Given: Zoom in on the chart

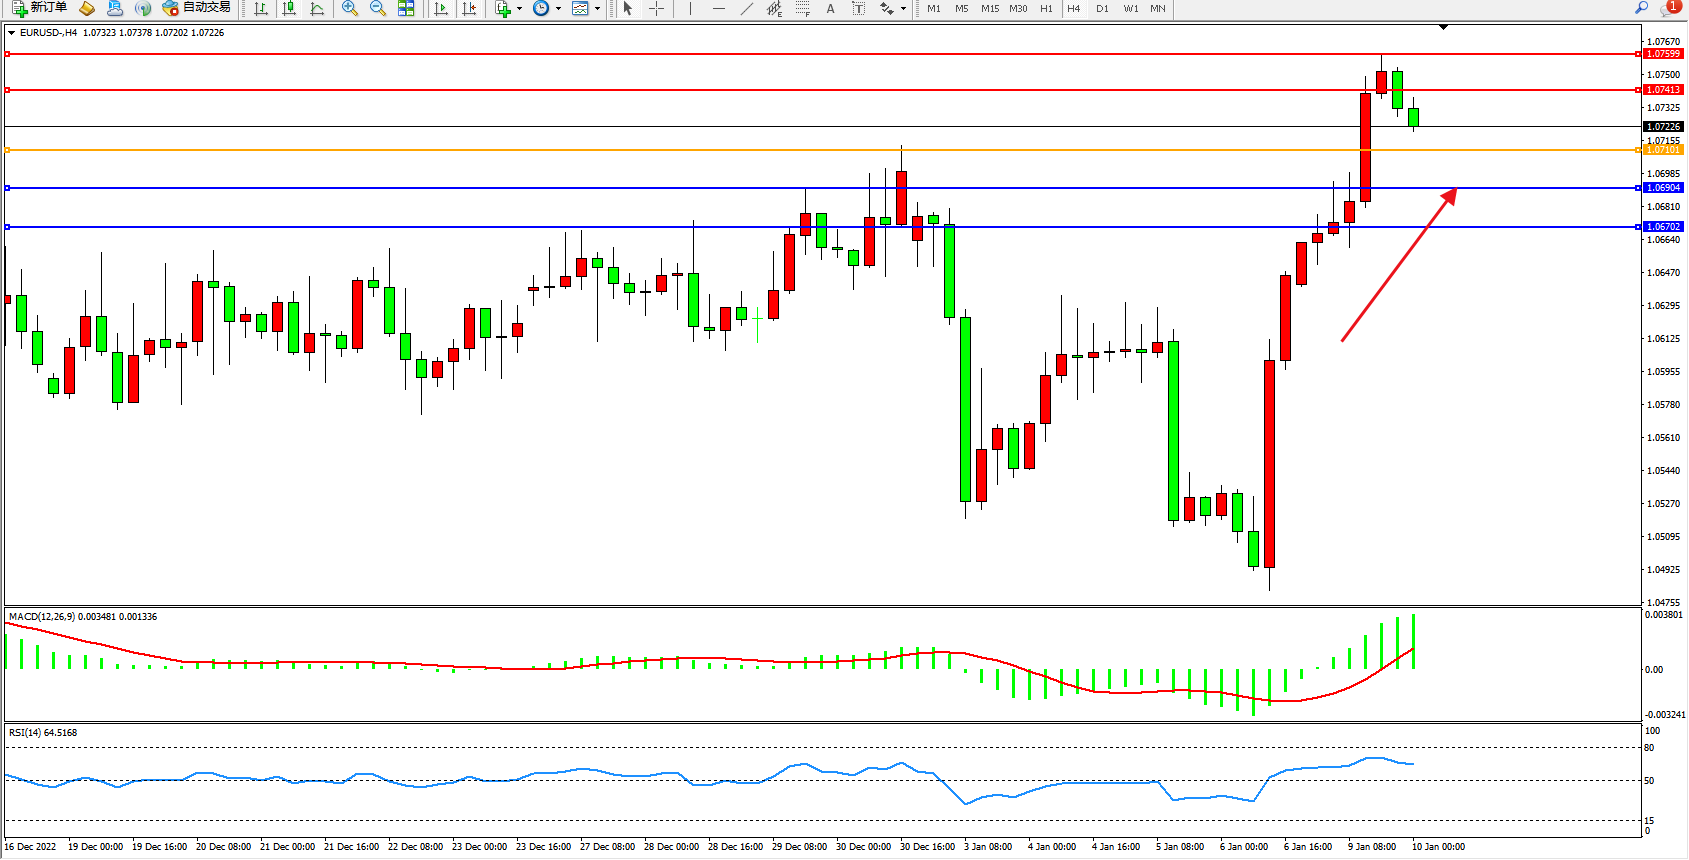Looking at the screenshot, I should point(350,8).
